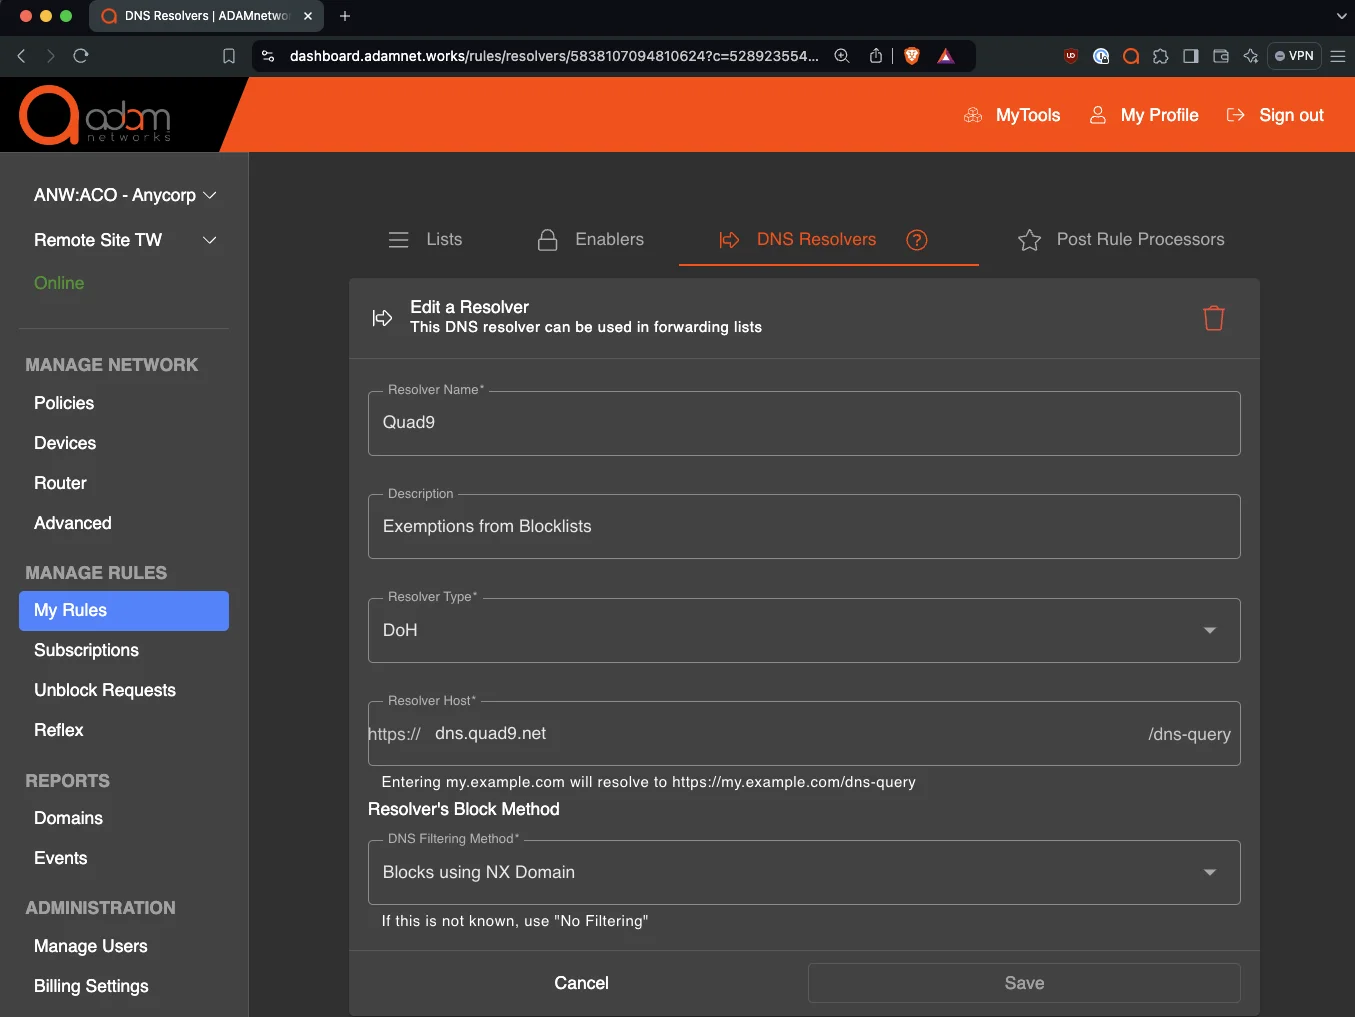Expand the Remote Site TW dropdown
Screen dimensions: 1355x1017
click(125, 240)
